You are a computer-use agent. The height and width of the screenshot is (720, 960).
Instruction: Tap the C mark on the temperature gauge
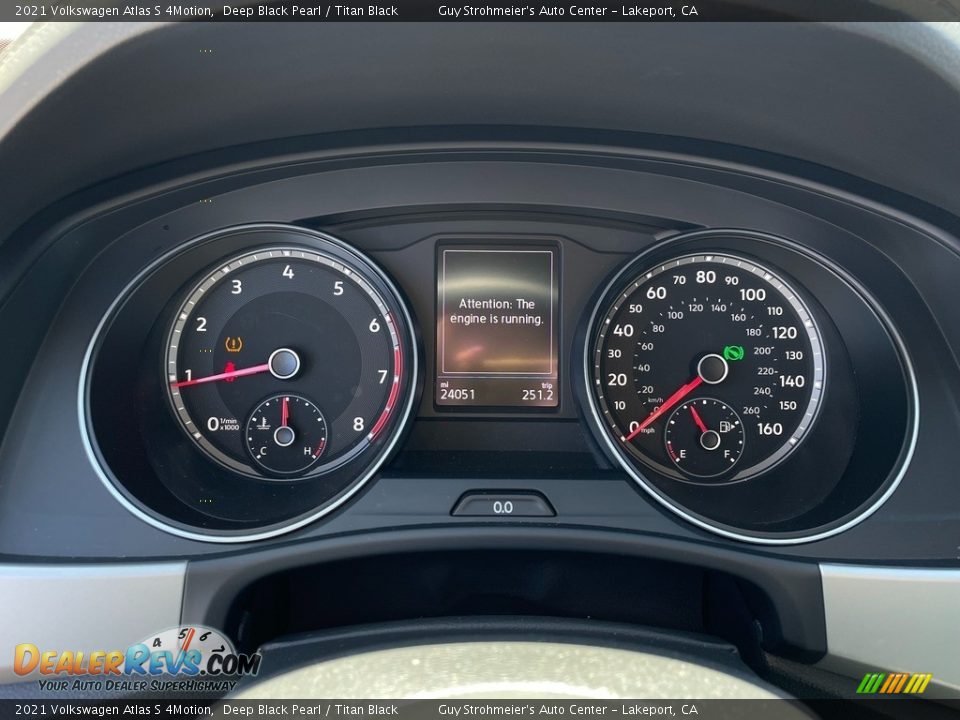tap(263, 451)
